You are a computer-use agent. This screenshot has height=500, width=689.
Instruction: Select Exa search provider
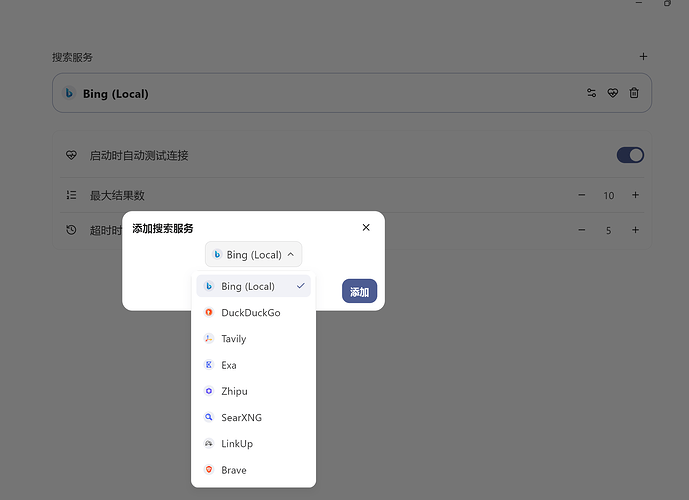pyautogui.click(x=254, y=365)
